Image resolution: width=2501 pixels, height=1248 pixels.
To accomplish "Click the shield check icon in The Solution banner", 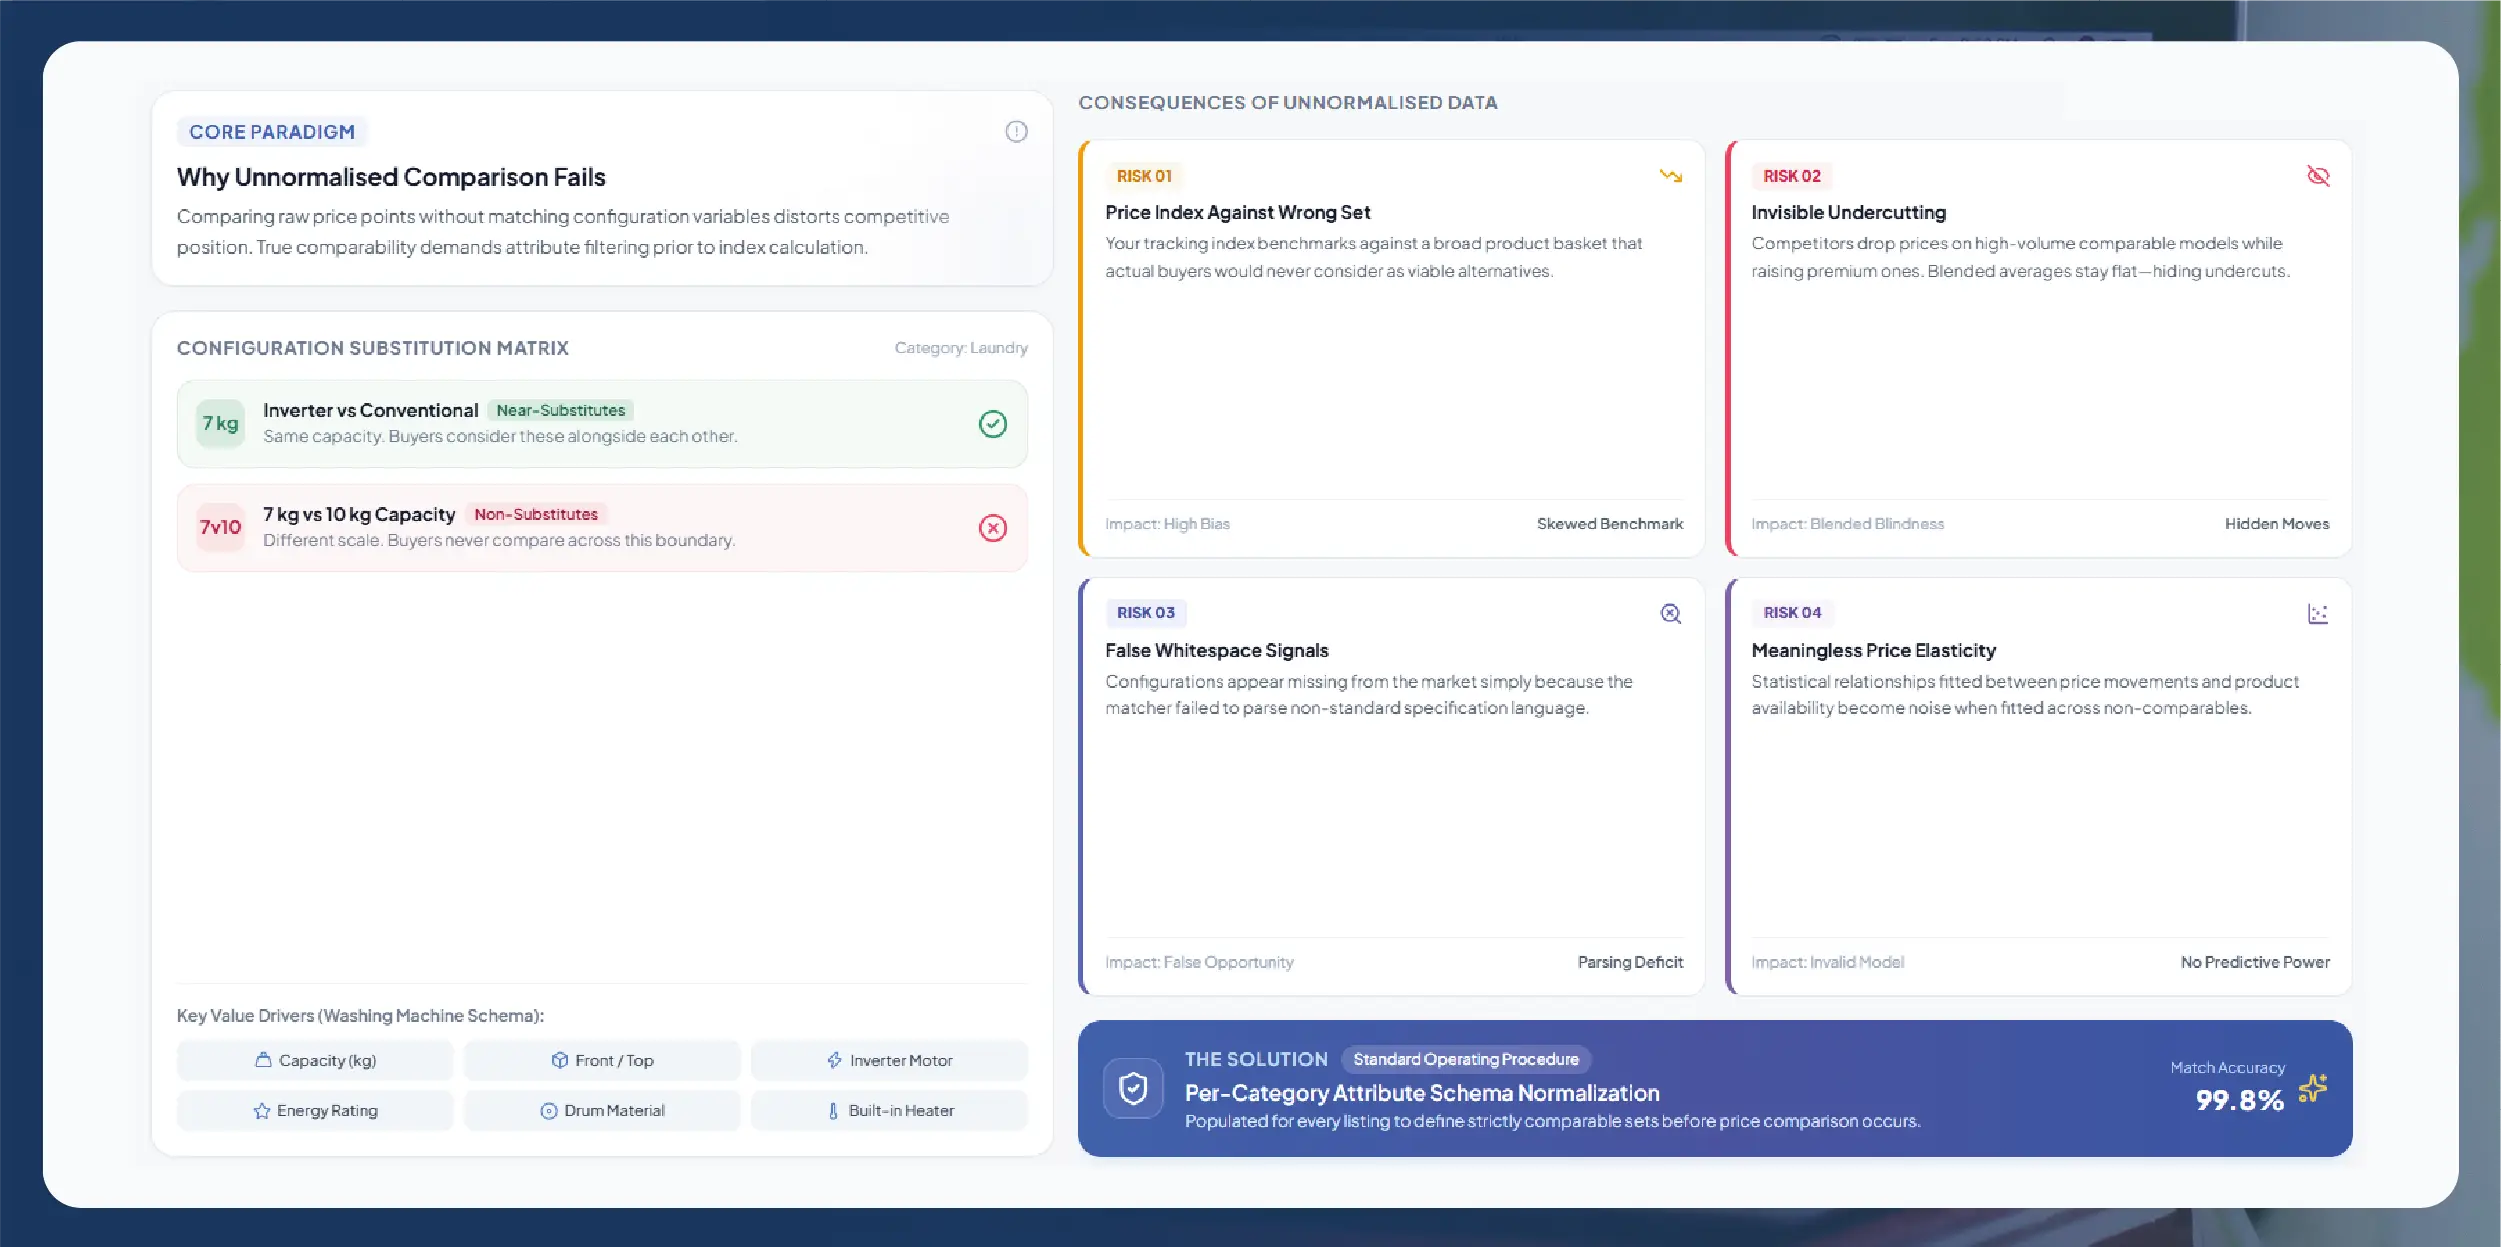I will coord(1133,1088).
